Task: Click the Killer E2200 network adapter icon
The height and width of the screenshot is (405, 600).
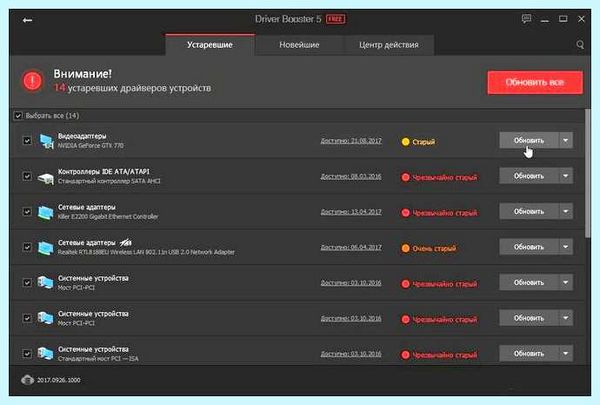Action: (x=46, y=212)
